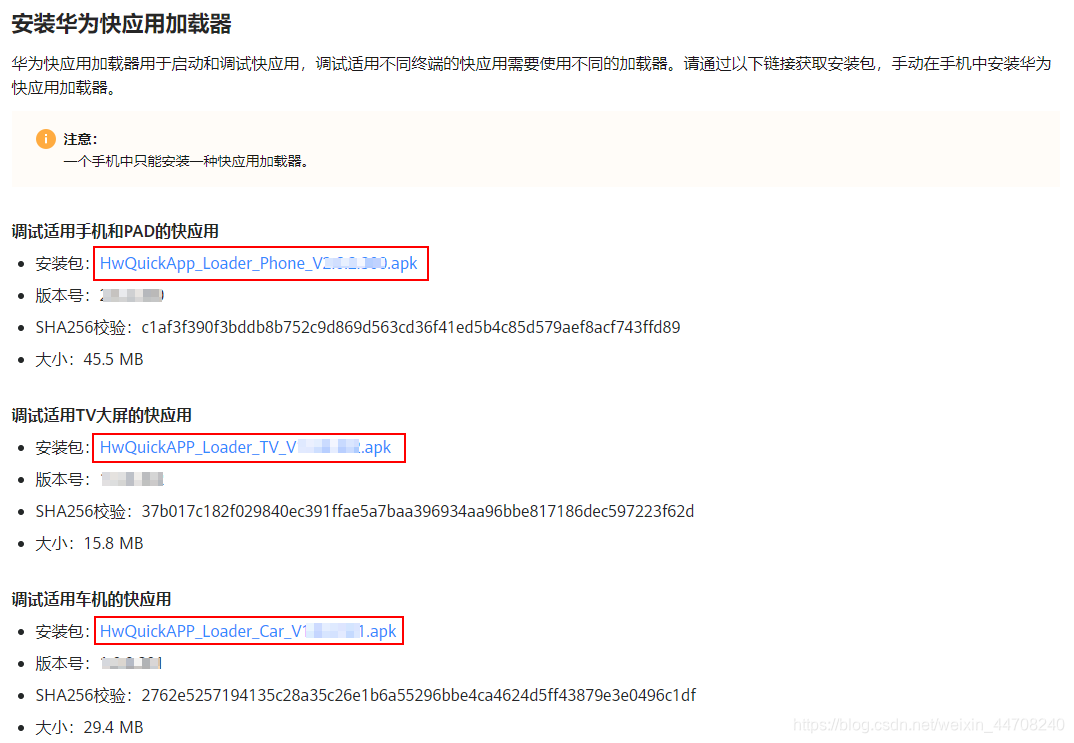Click the heading 调试适用车机的快应用
The width and height of the screenshot is (1074, 743).
click(x=91, y=600)
